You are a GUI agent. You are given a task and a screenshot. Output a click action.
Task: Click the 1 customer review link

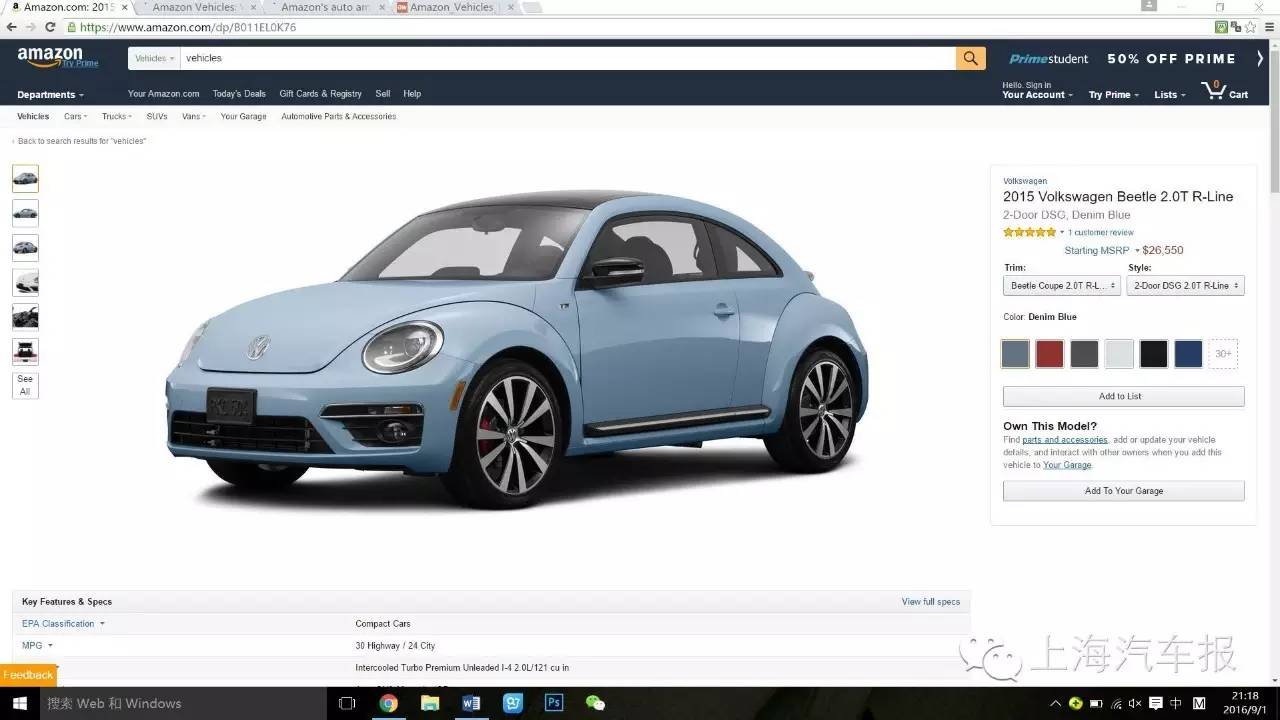click(x=1101, y=232)
